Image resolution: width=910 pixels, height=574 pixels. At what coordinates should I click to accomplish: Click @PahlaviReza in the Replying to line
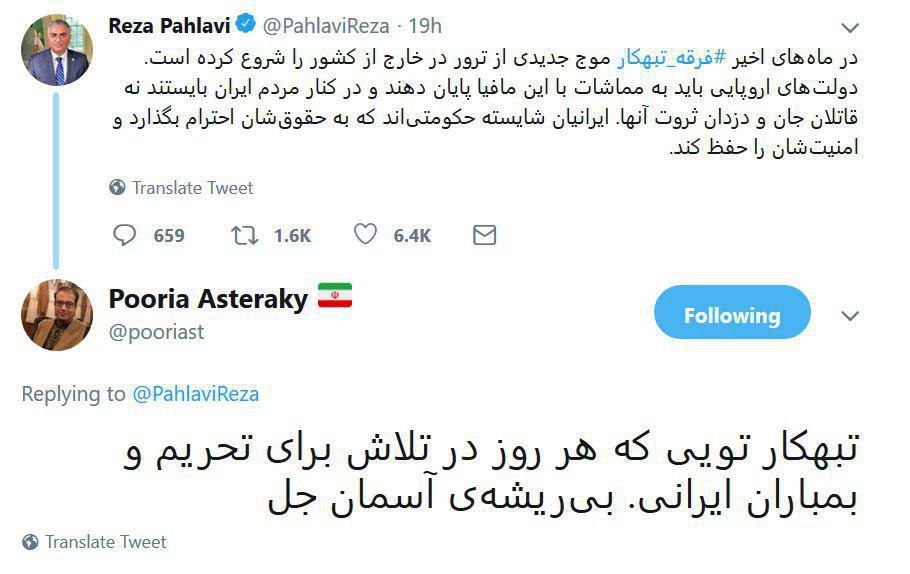tap(195, 394)
